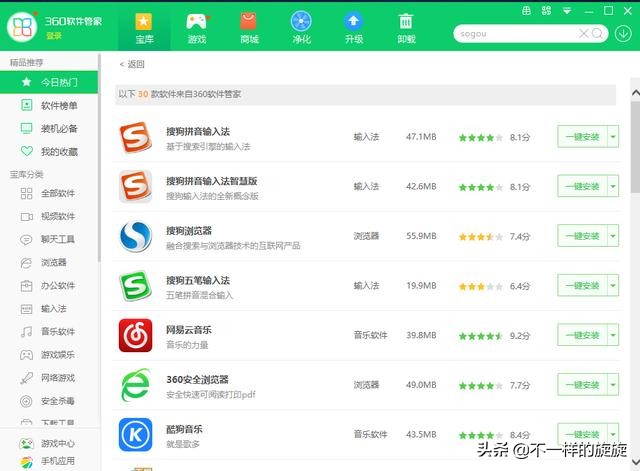Select 聊天工具 category
Image resolution: width=640 pixels, height=471 pixels.
coord(49,239)
